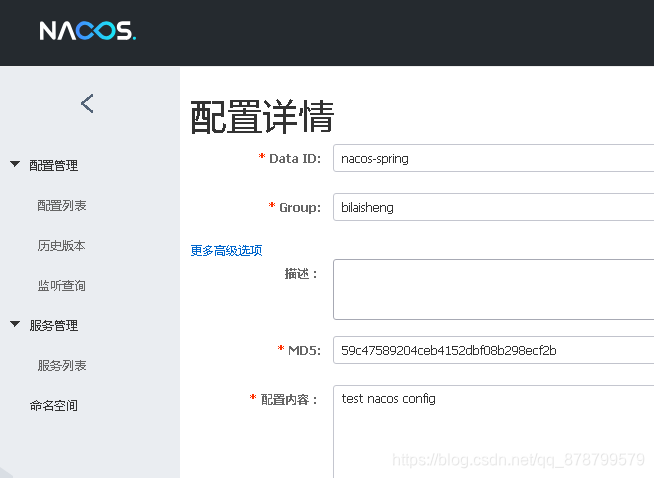Screen dimensions: 654x478
Task: Click the MD5 label
Action: pos(304,350)
